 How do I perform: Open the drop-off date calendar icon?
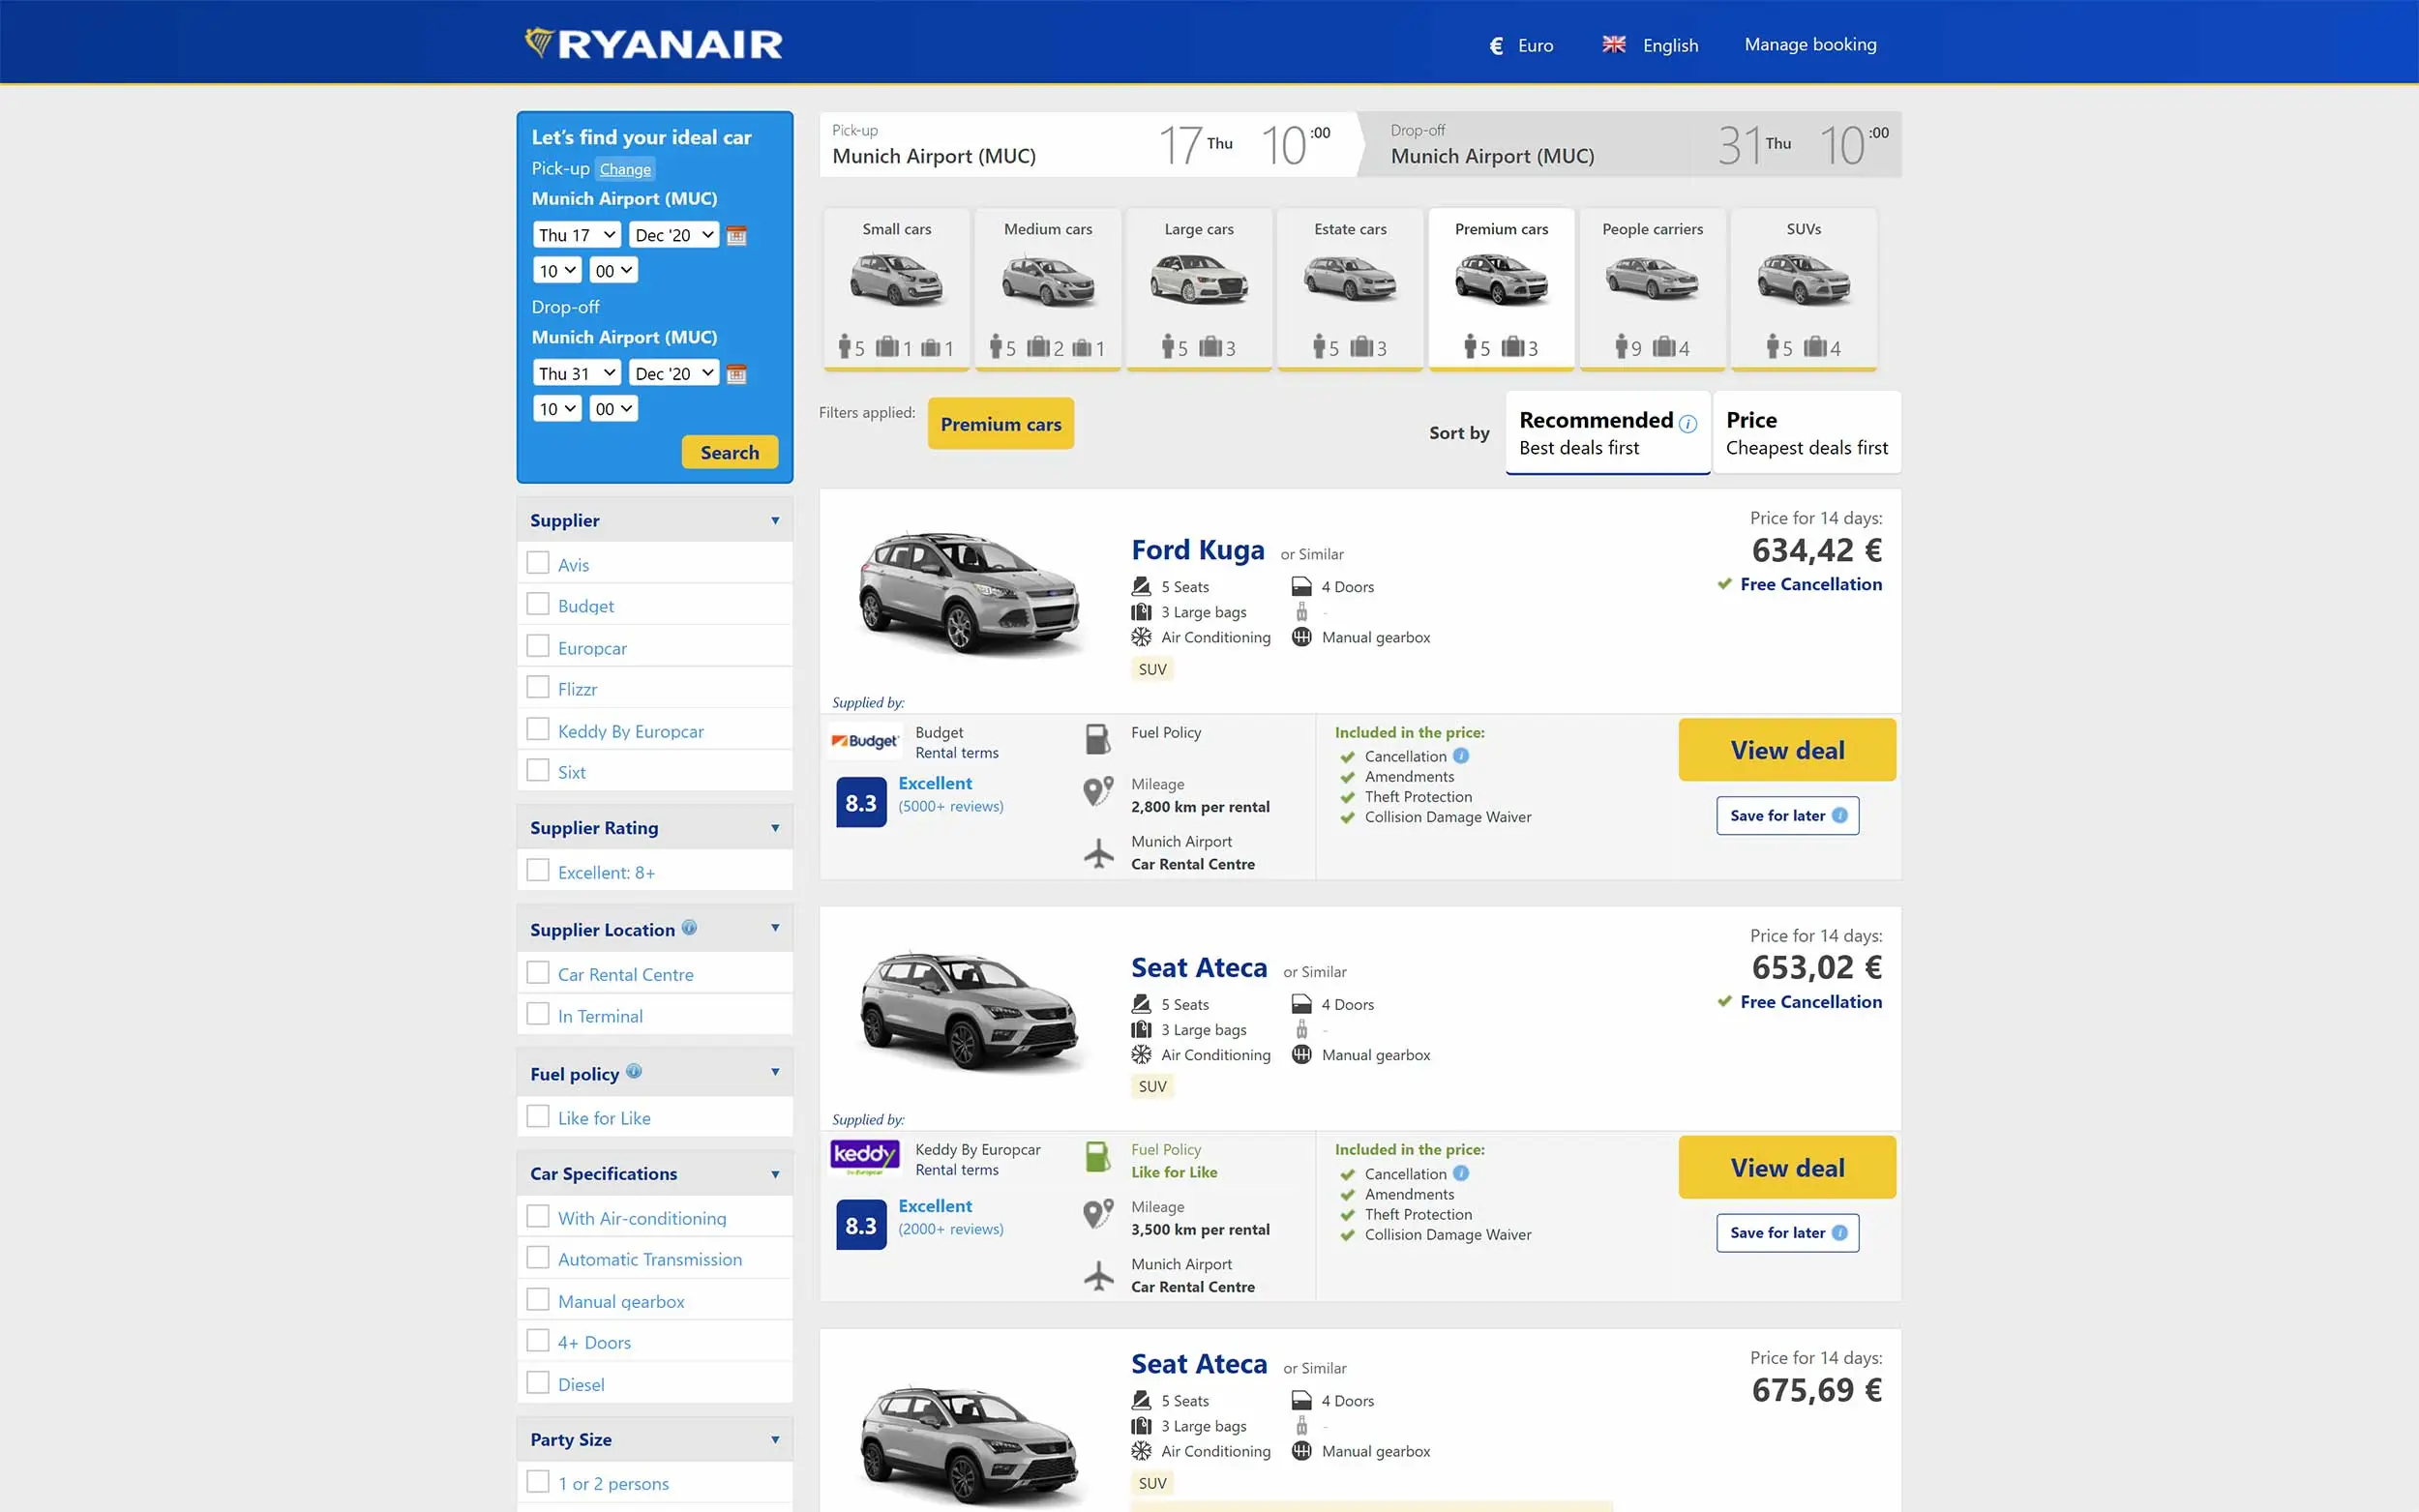(x=736, y=374)
